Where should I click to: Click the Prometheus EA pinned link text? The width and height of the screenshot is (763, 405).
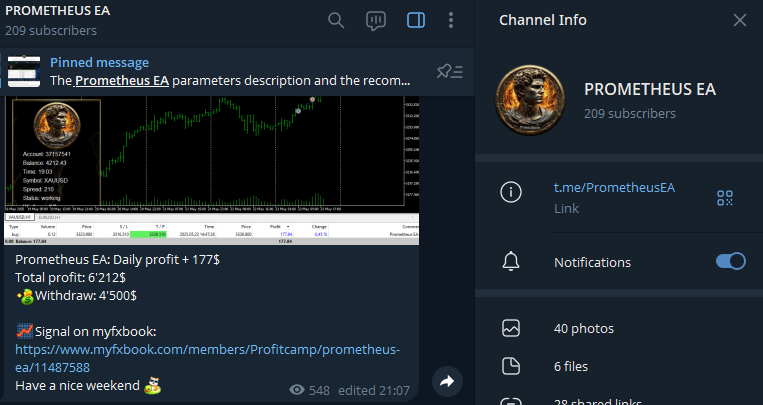pyautogui.click(x=122, y=81)
